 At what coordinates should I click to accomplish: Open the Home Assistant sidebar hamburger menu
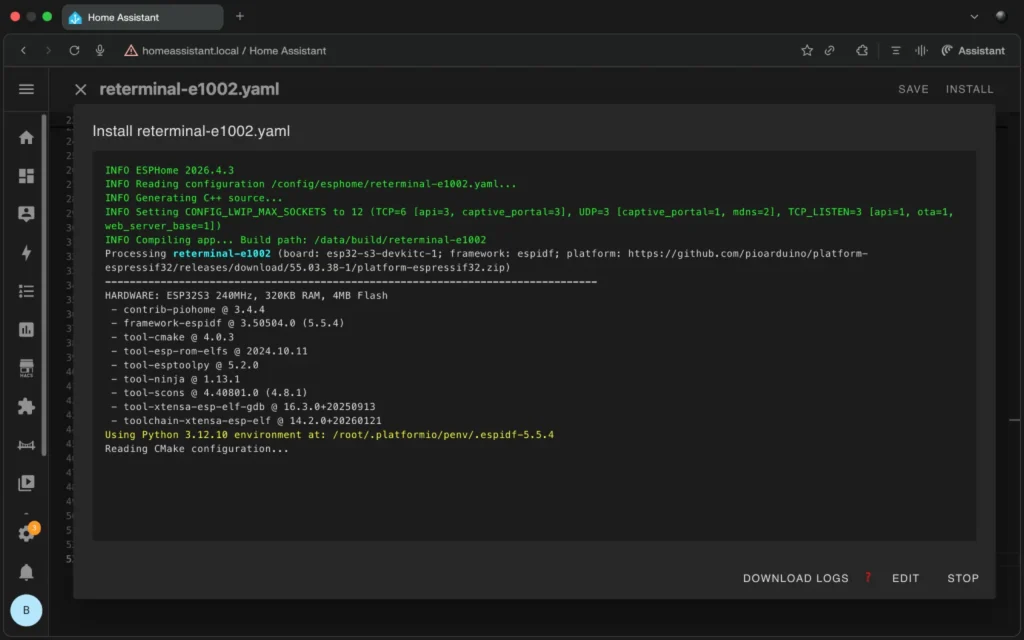click(x=26, y=89)
